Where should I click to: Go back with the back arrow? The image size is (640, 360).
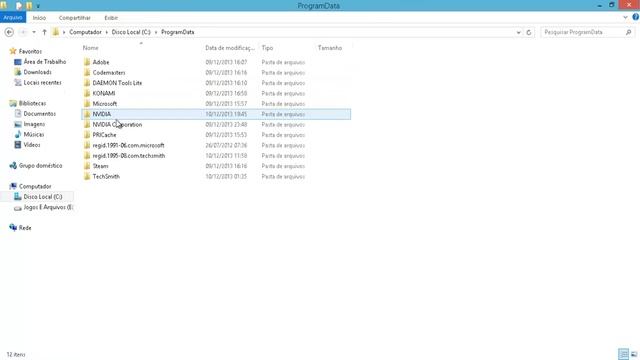pyautogui.click(x=9, y=32)
